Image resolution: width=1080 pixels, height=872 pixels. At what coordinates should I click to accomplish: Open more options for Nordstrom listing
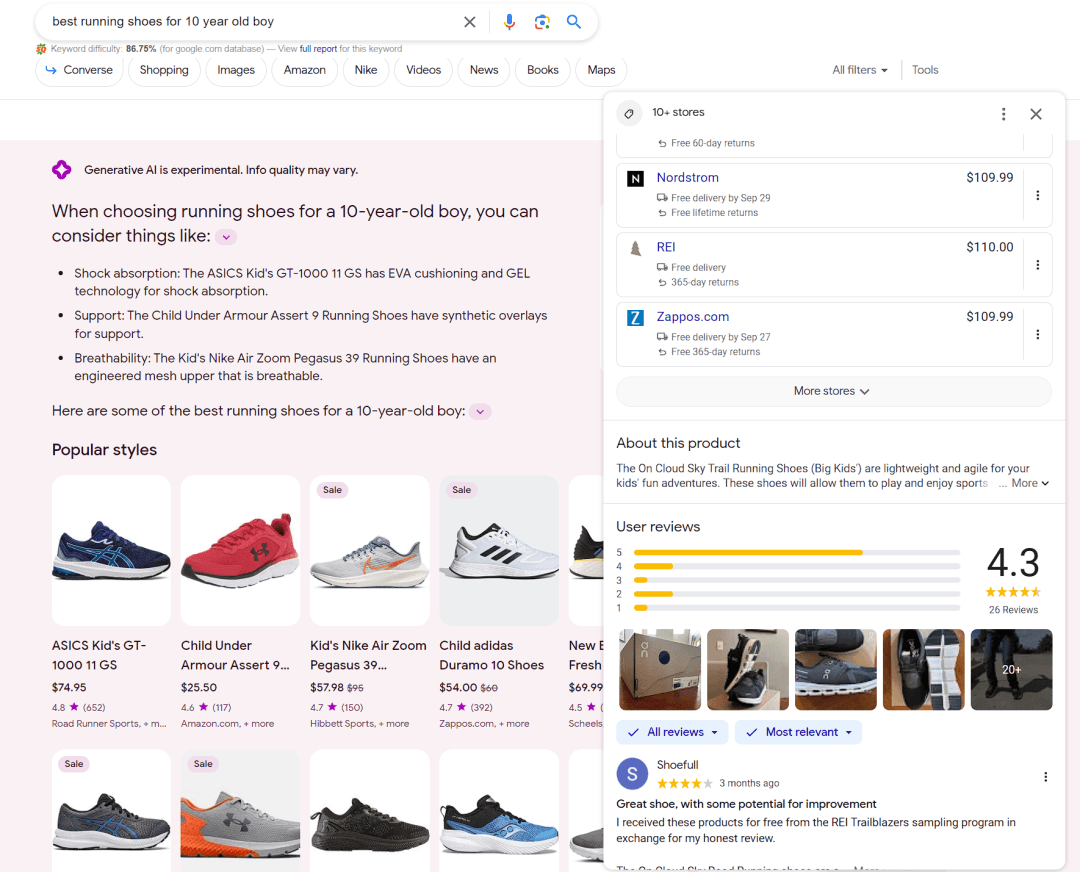(1038, 196)
